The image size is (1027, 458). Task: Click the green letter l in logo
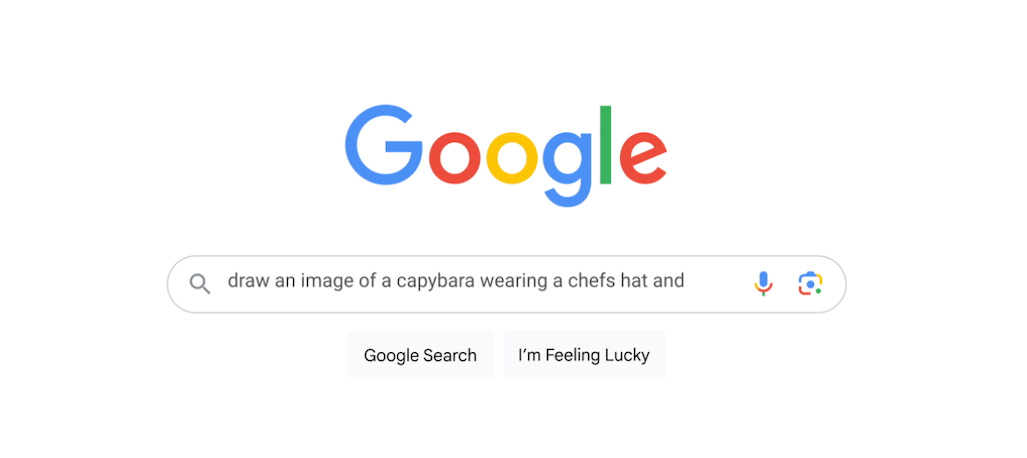pyautogui.click(x=605, y=144)
